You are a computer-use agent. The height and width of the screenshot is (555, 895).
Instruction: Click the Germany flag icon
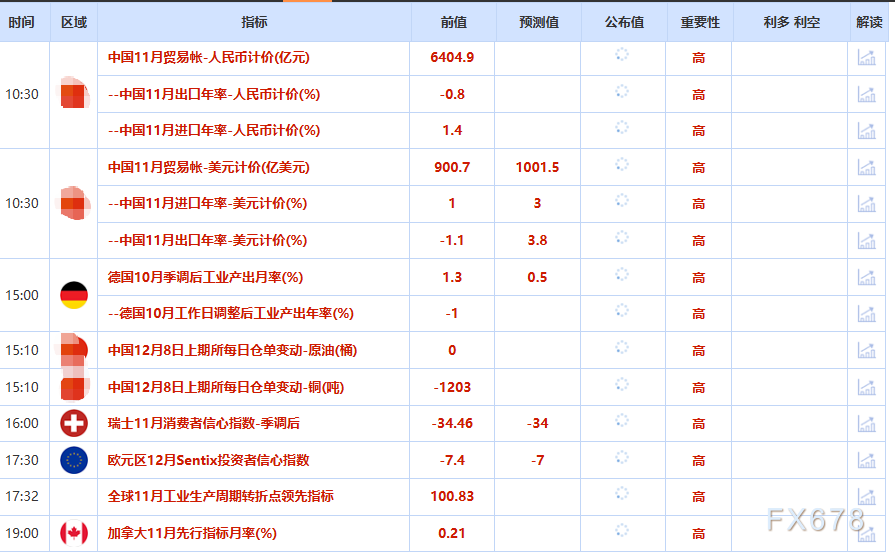74,295
